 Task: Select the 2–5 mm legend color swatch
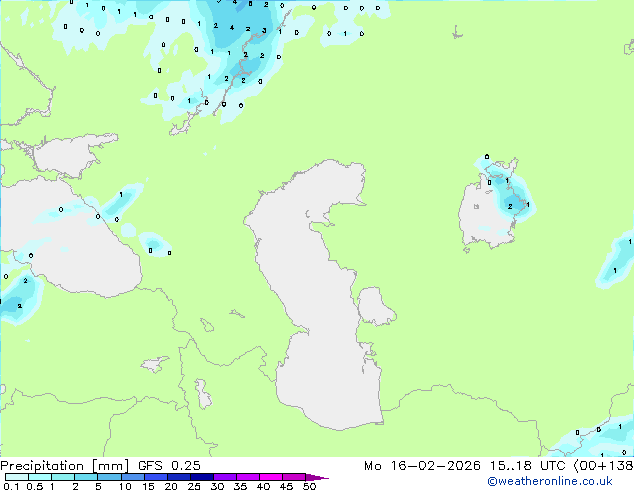86,477
